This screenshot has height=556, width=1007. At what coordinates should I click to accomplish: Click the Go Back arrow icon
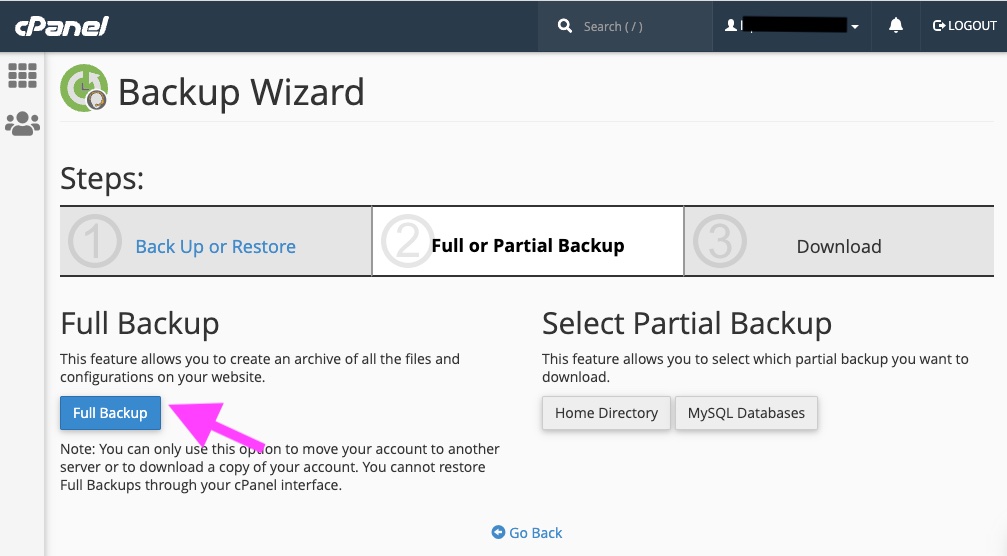[498, 533]
